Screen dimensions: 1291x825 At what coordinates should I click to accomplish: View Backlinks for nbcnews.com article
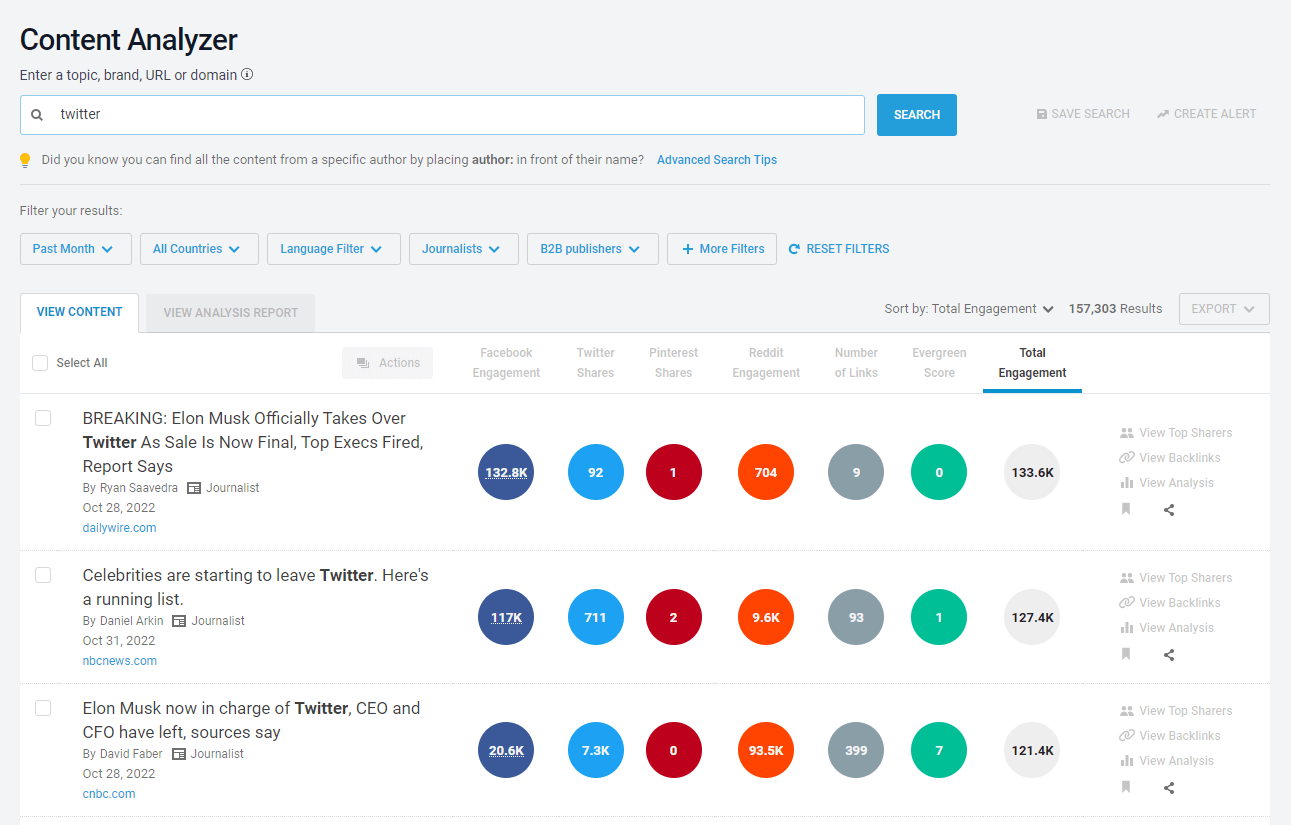click(1170, 603)
